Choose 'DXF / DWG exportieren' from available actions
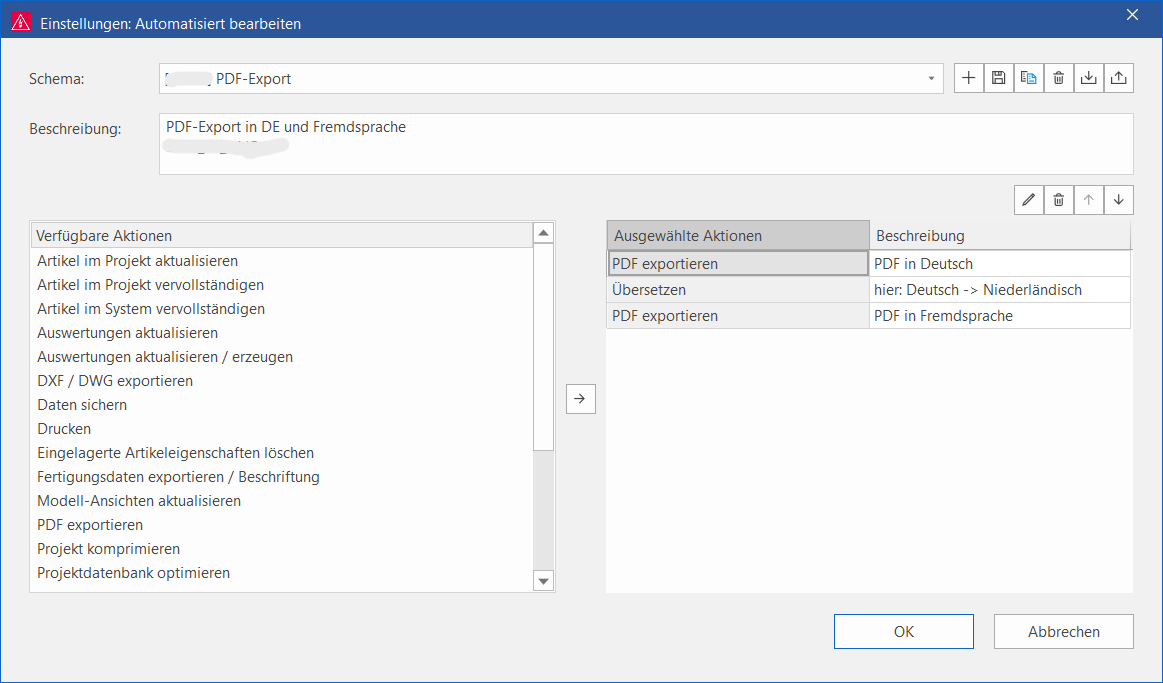Screen dimensions: 1163x683 [115, 381]
